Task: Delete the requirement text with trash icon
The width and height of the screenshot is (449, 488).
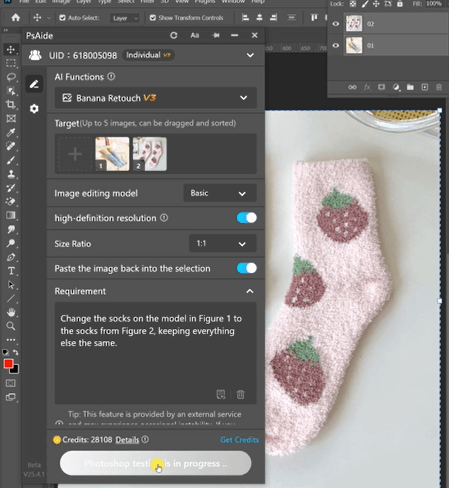Action: [240, 394]
